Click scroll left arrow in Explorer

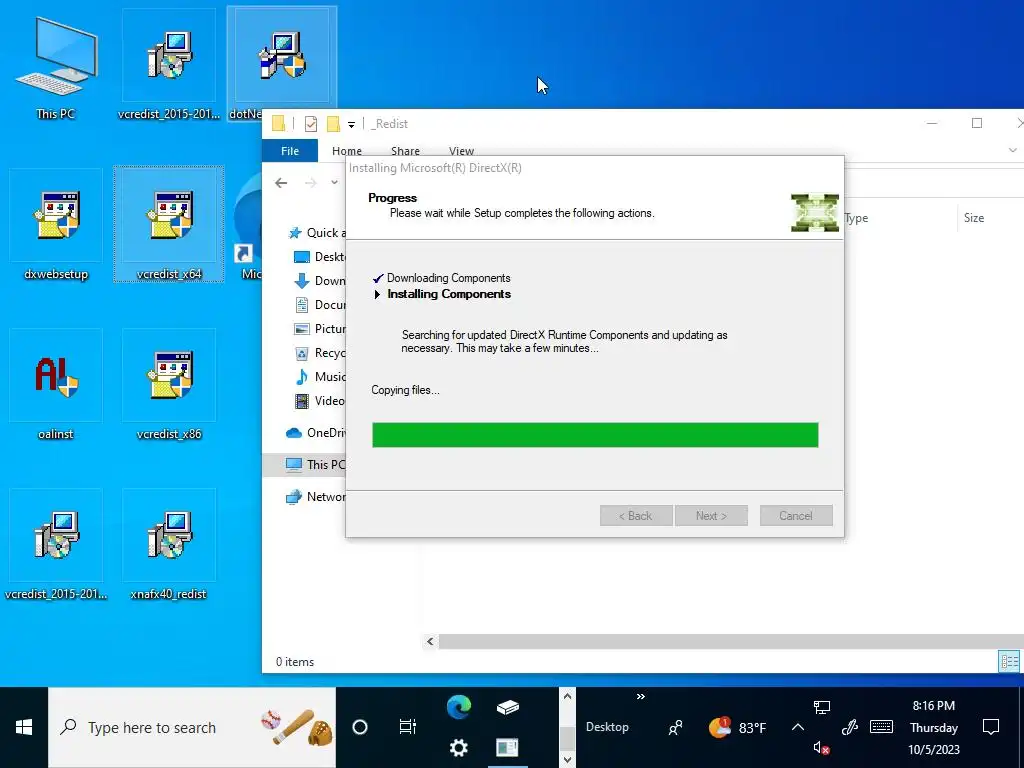point(430,642)
